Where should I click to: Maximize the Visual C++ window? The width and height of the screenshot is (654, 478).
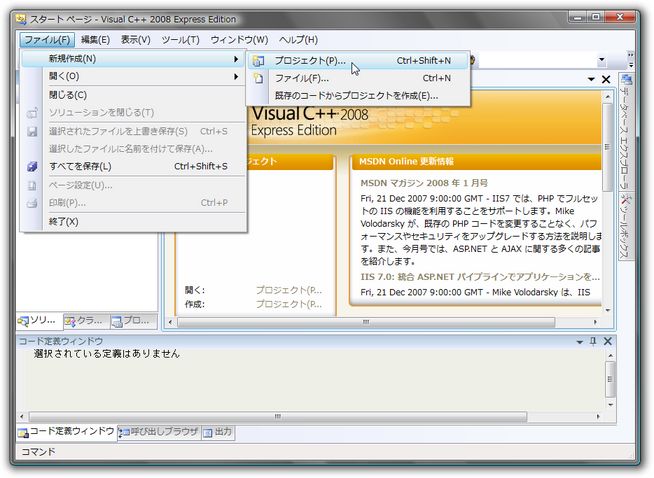point(596,17)
